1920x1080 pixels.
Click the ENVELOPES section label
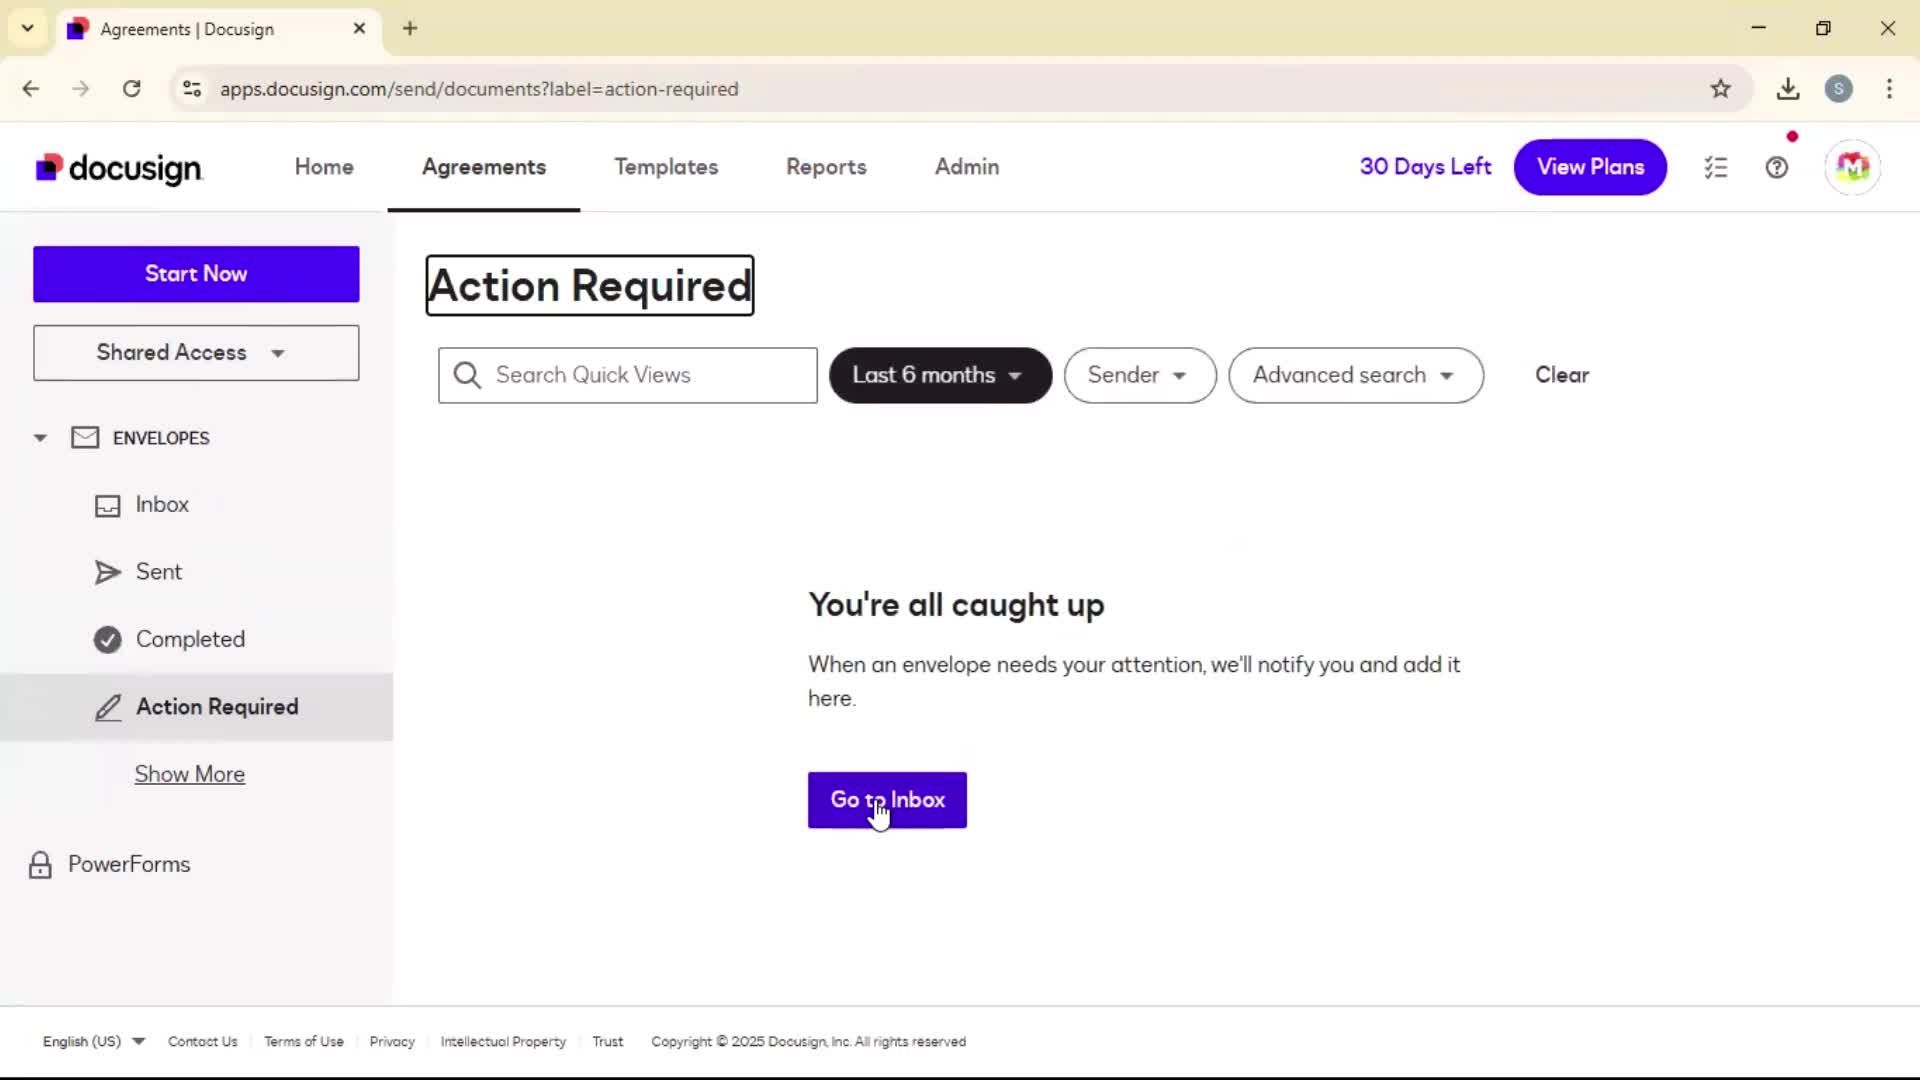(161, 438)
